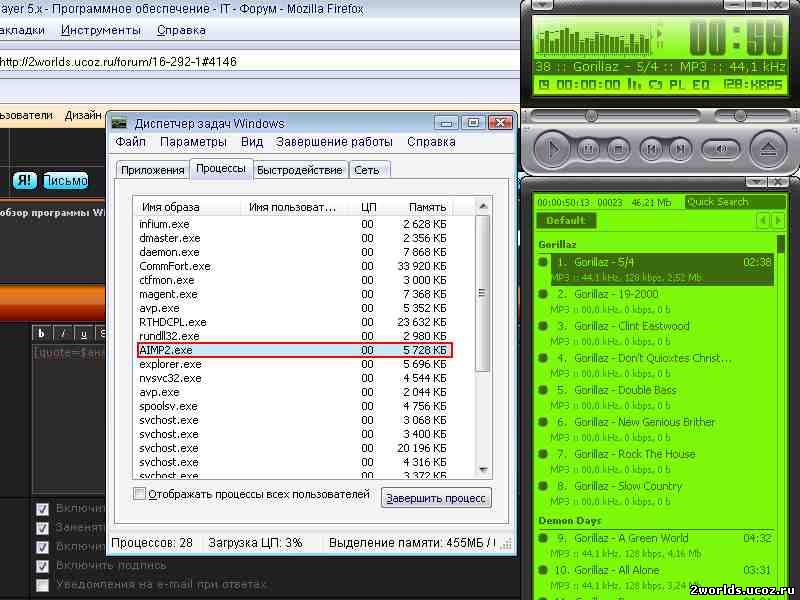Select the RTHDCPL.exe process row
The image size is (800, 600).
click(x=293, y=322)
